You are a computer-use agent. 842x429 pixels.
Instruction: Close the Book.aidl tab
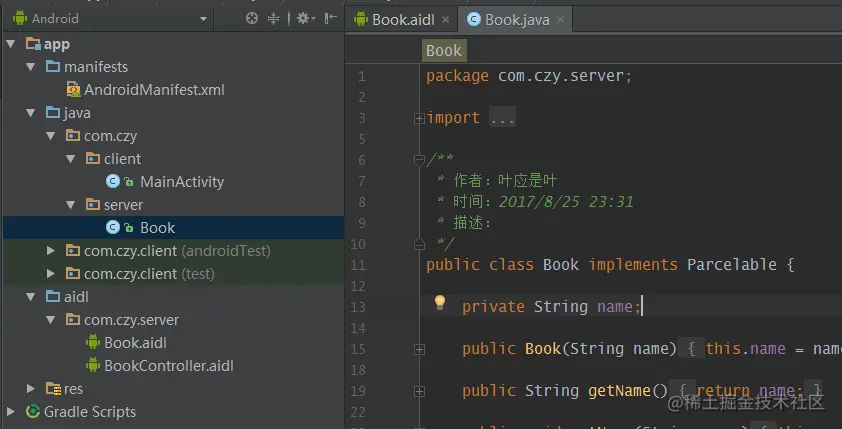click(445, 20)
